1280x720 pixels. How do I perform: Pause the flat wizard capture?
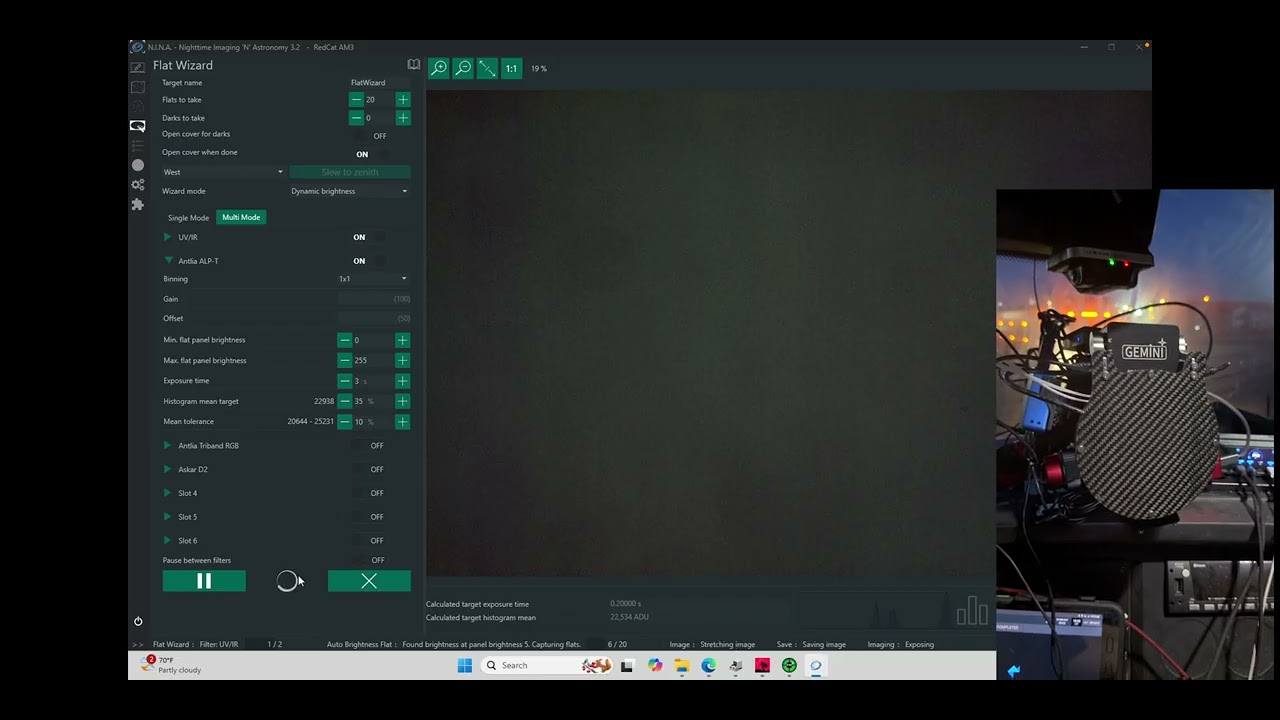click(x=204, y=581)
